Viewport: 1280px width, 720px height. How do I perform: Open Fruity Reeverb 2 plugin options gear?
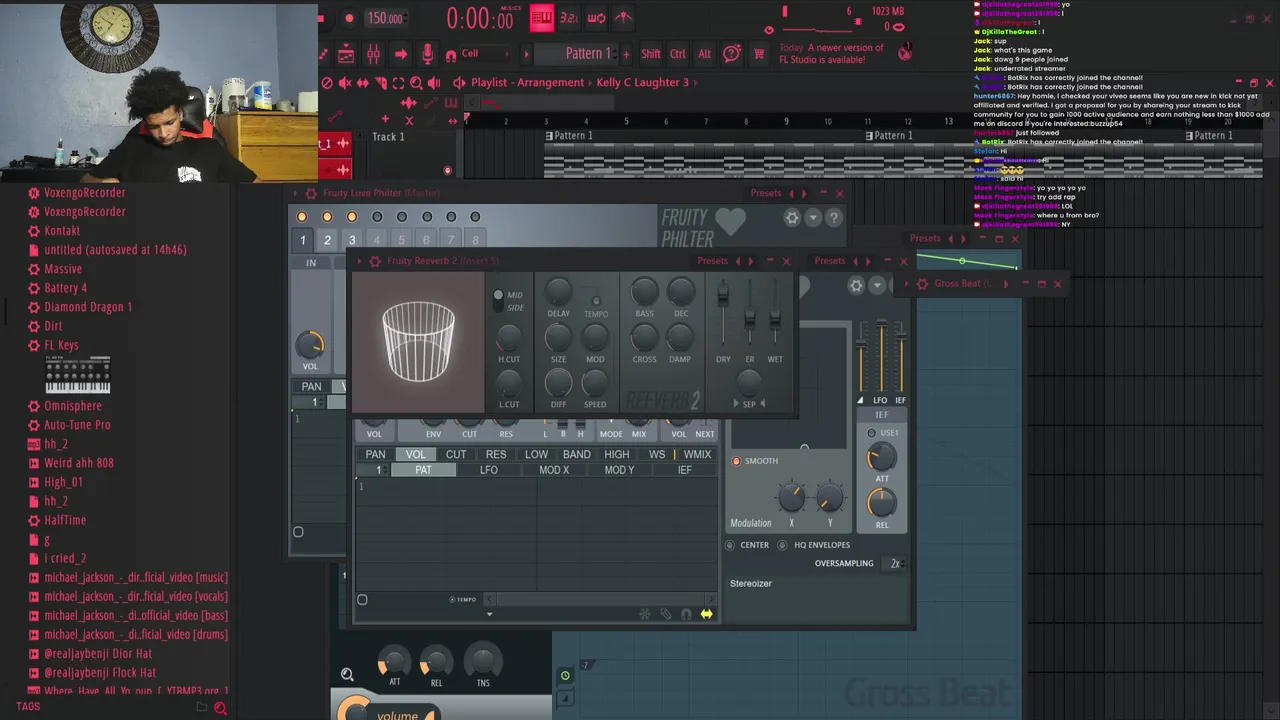[x=375, y=261]
